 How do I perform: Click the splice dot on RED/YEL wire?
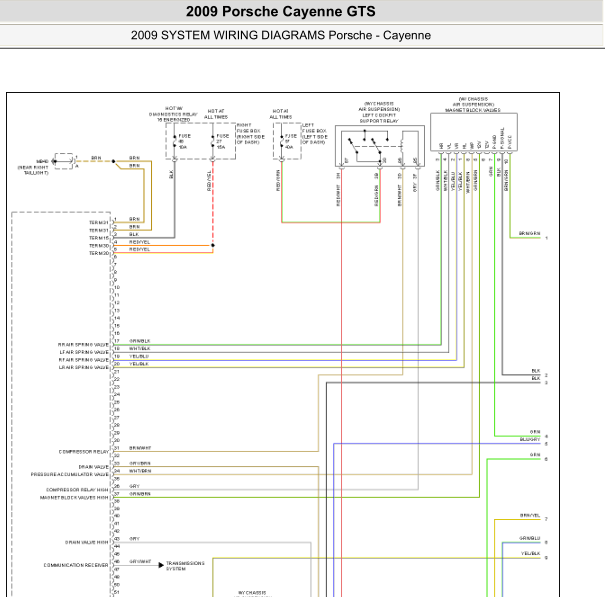pos(213,245)
